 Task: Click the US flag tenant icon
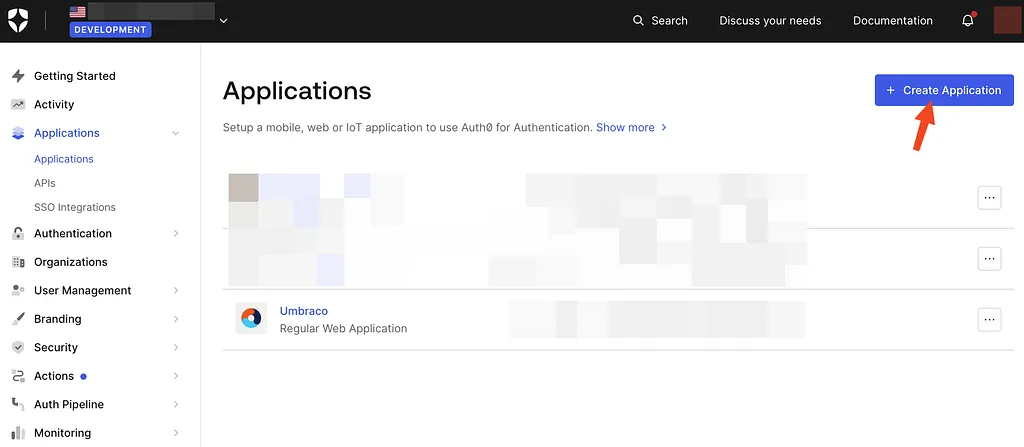tap(78, 11)
